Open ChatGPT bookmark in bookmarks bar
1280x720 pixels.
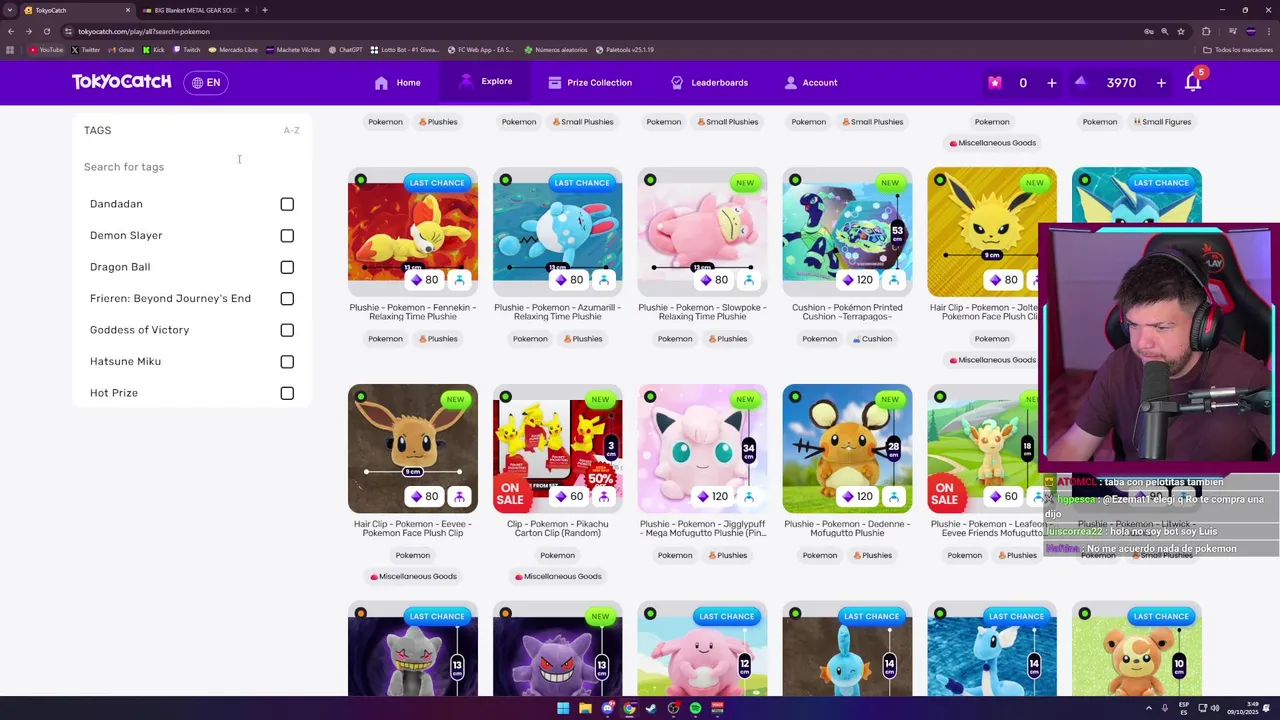click(x=345, y=50)
